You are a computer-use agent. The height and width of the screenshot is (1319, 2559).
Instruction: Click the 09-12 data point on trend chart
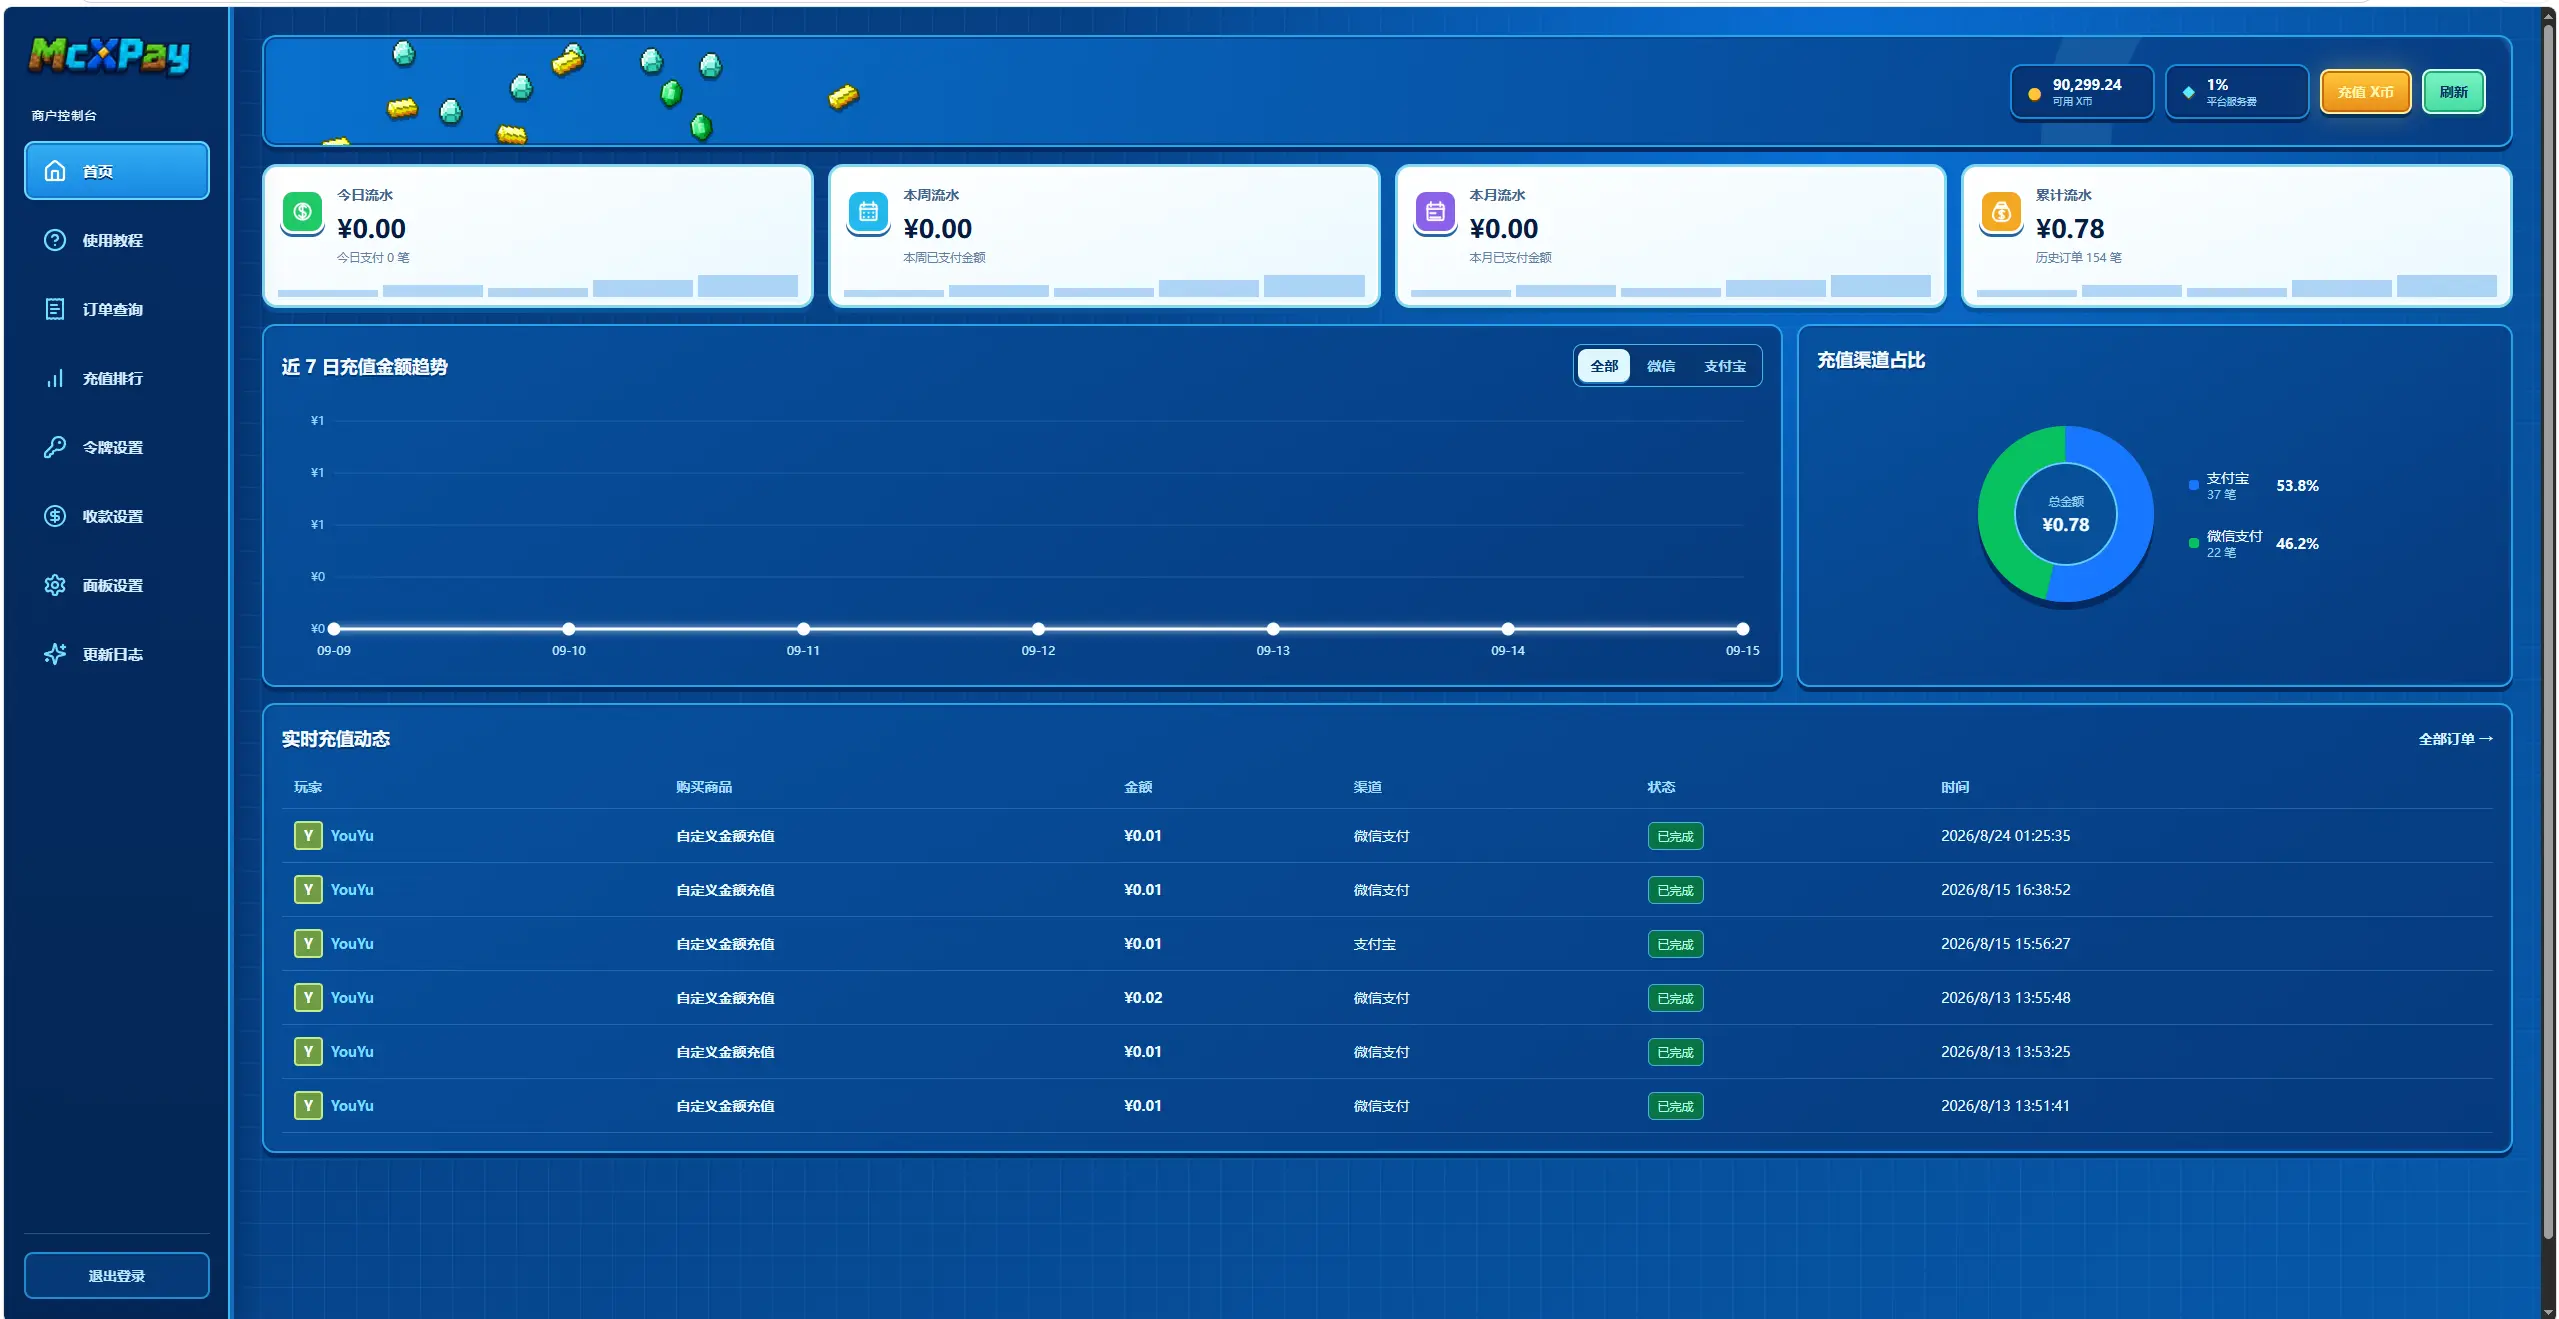[x=1038, y=629]
